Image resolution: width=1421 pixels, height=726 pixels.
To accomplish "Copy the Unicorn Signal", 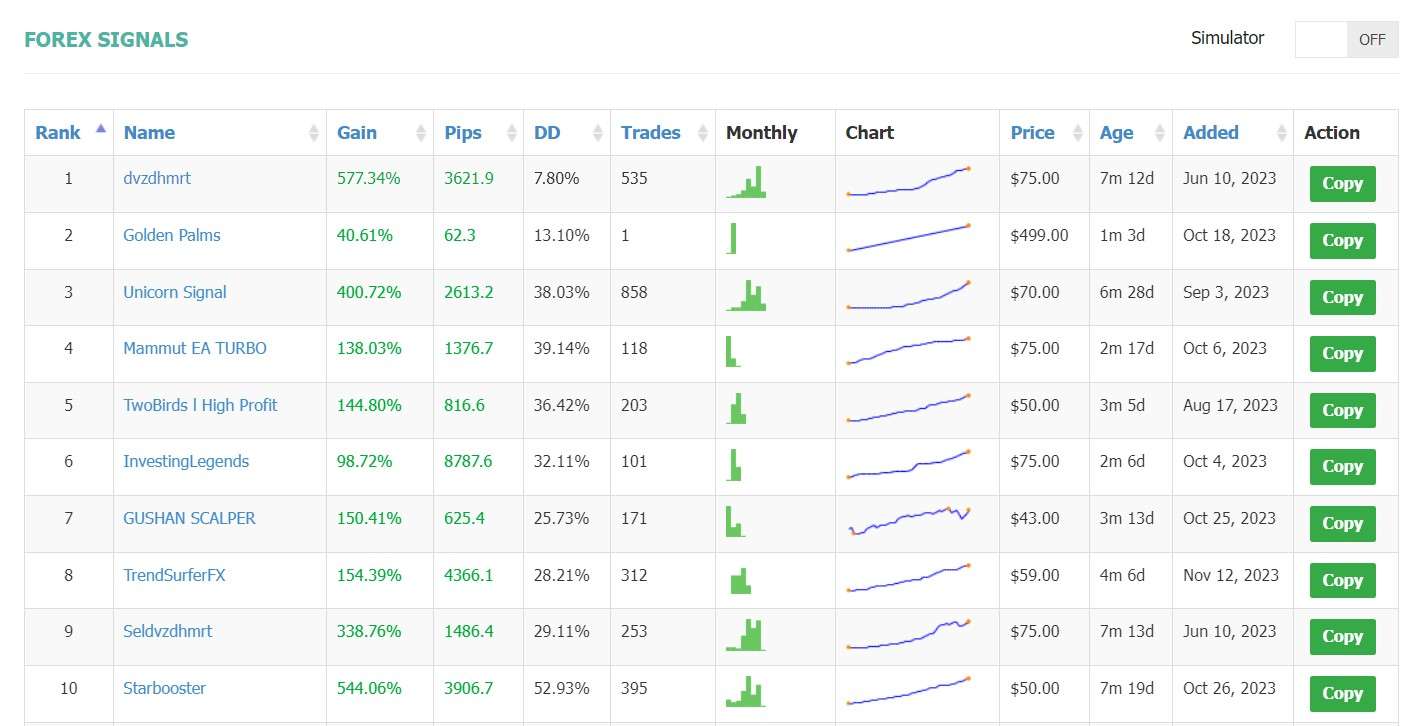I will (x=1342, y=298).
